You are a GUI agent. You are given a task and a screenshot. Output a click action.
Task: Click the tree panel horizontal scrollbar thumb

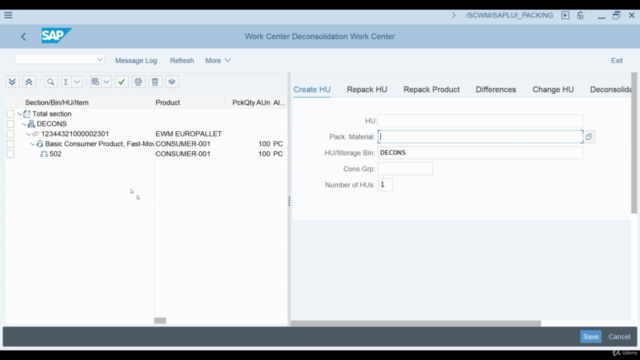click(160, 320)
